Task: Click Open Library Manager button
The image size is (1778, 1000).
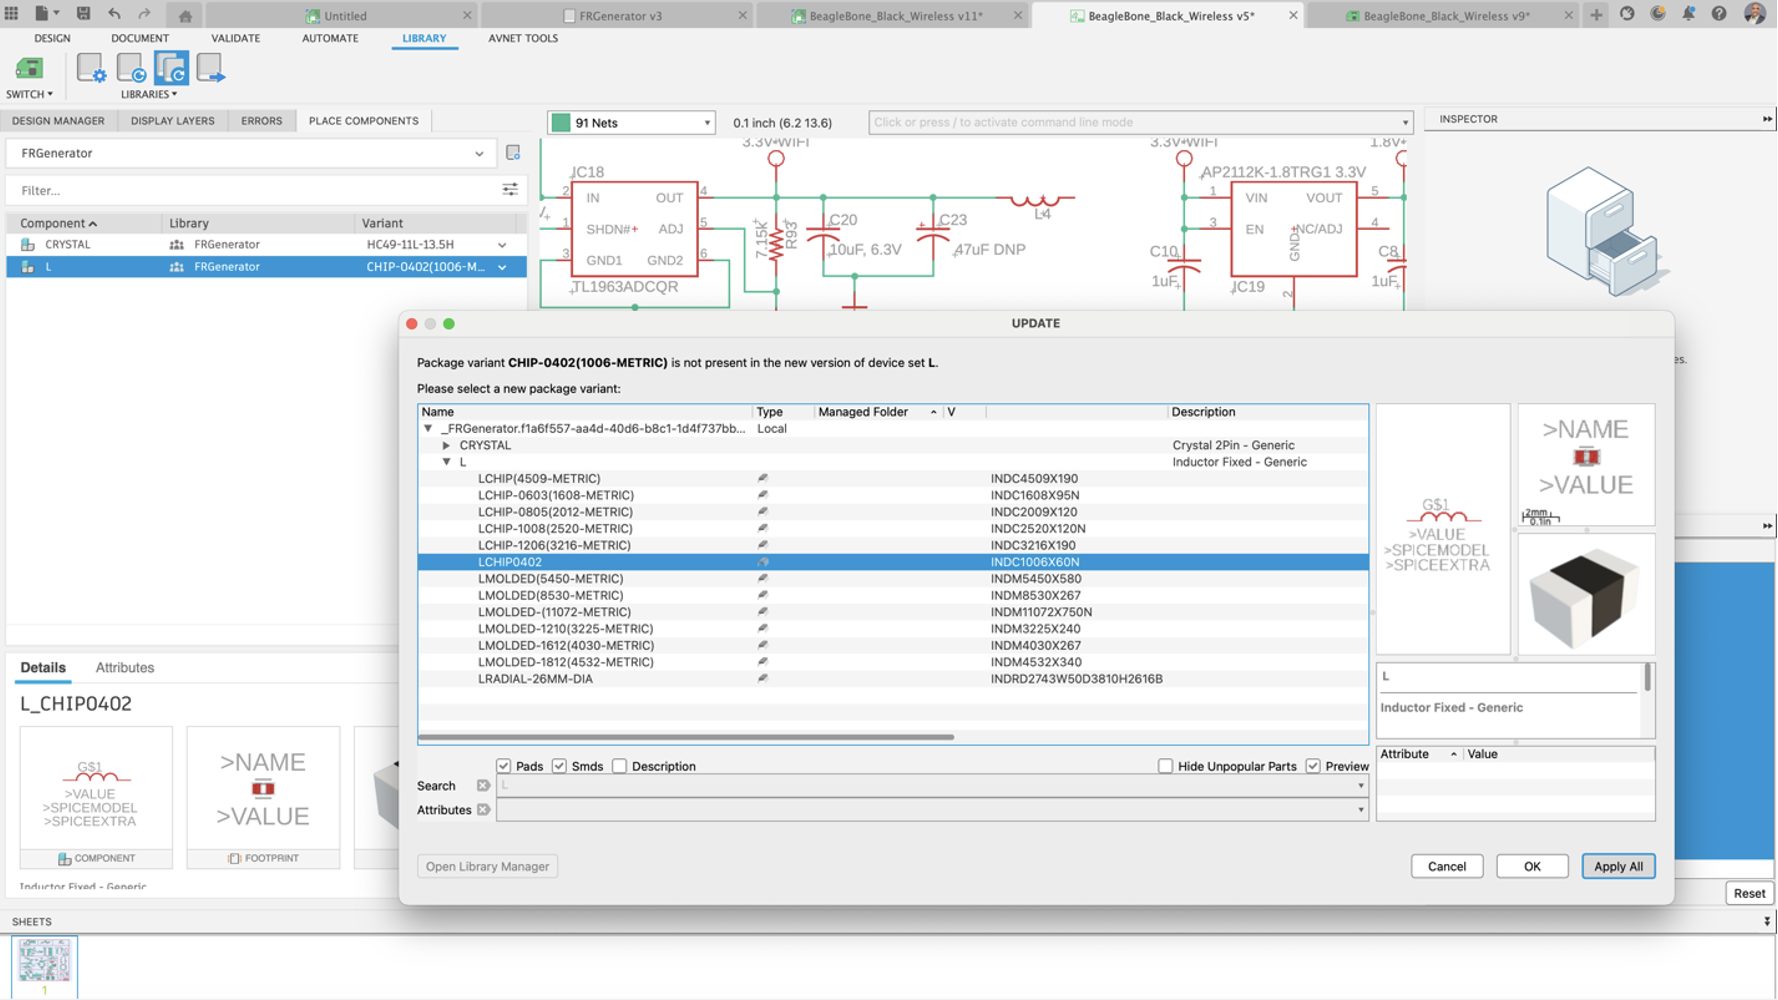Action: point(487,867)
